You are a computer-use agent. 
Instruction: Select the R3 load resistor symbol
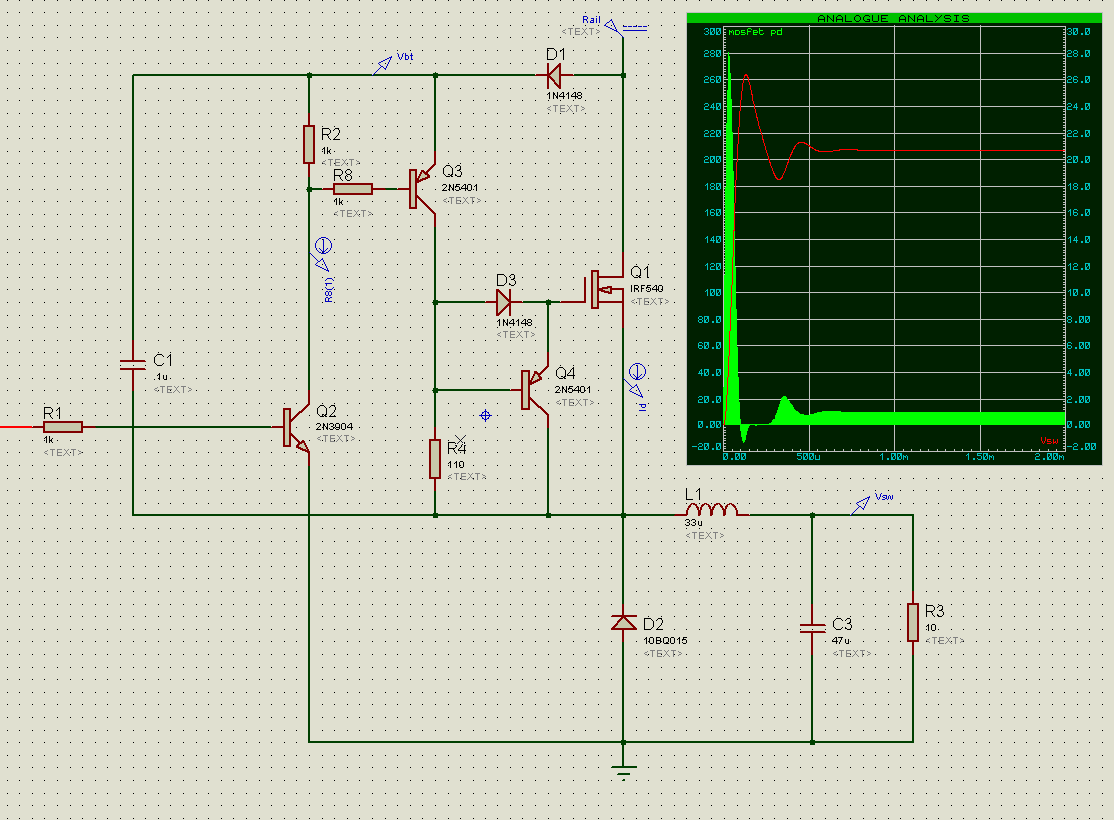click(x=913, y=622)
